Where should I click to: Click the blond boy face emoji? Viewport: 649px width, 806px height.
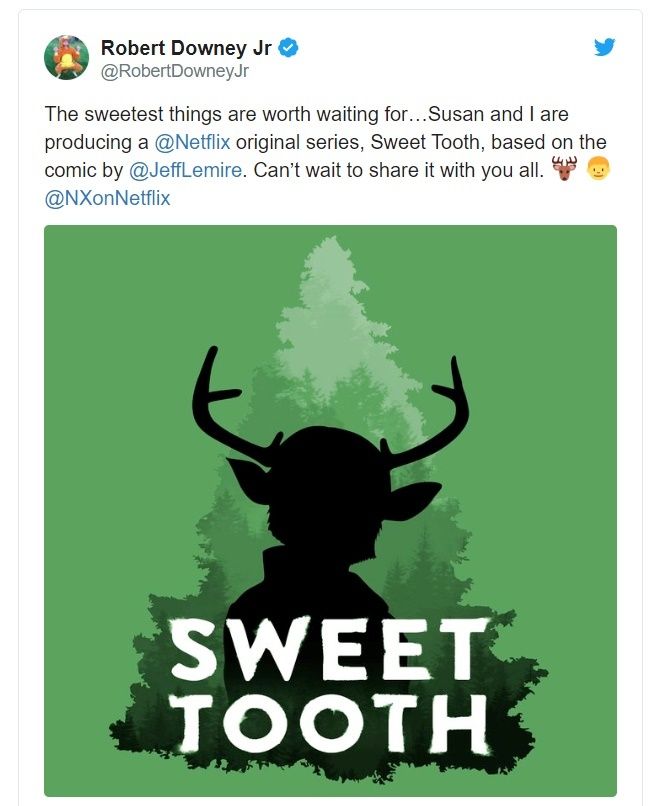pyautogui.click(x=597, y=170)
